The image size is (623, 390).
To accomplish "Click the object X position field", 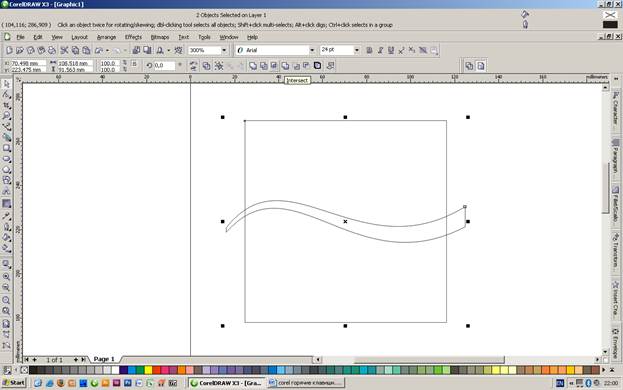I will (x=28, y=63).
